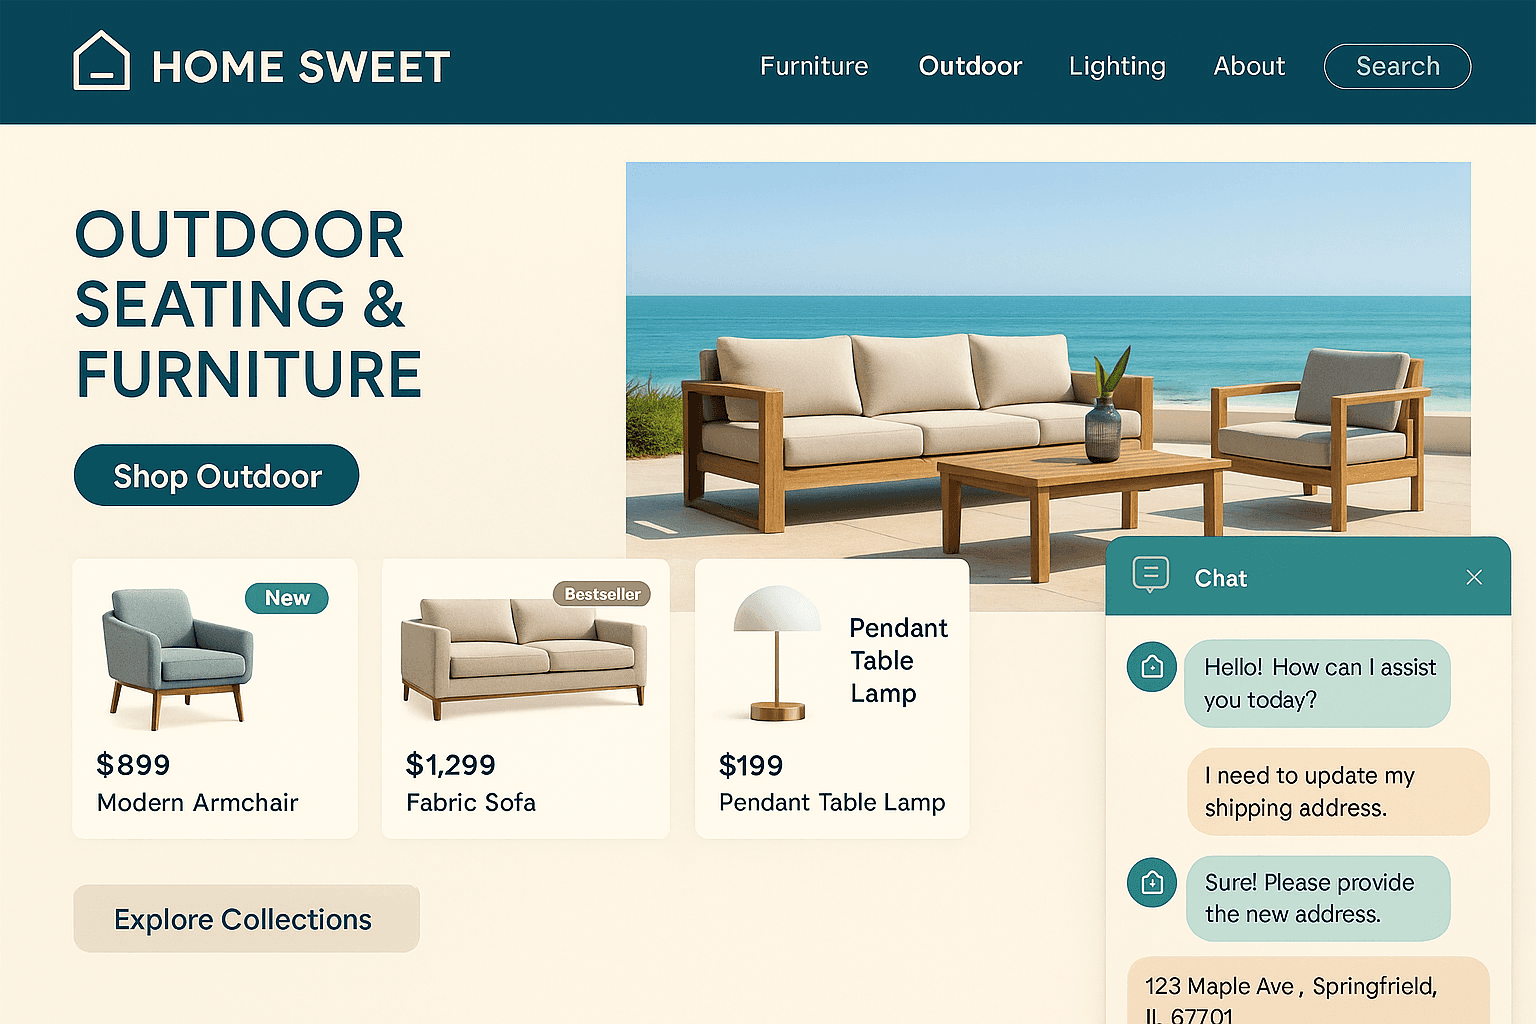Click the Bestseller badge on the sofa card
Image resolution: width=1536 pixels, height=1024 pixels.
click(602, 594)
